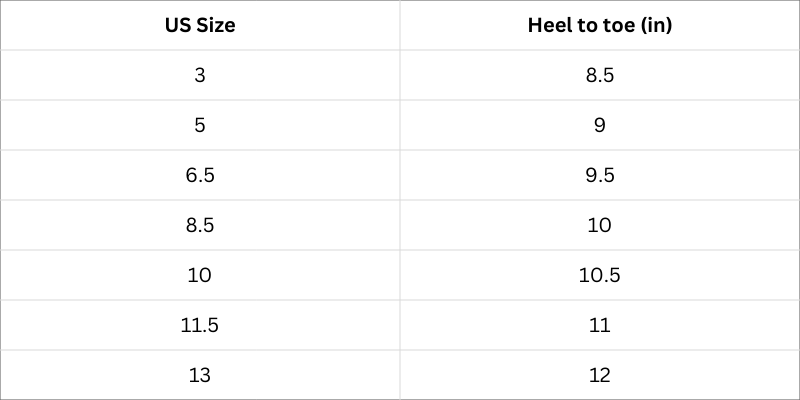Viewport: 800px width, 400px height.
Task: Select the 10.5 inch heel to toe cell
Action: point(600,275)
